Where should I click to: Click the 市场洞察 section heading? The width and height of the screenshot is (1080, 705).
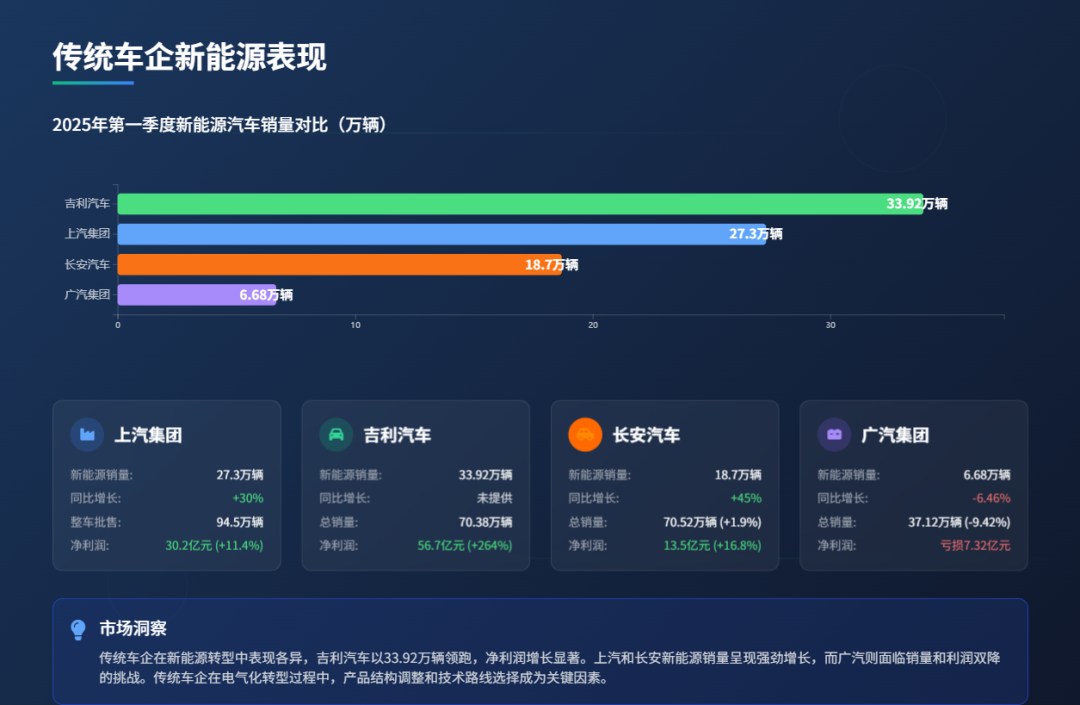point(133,629)
